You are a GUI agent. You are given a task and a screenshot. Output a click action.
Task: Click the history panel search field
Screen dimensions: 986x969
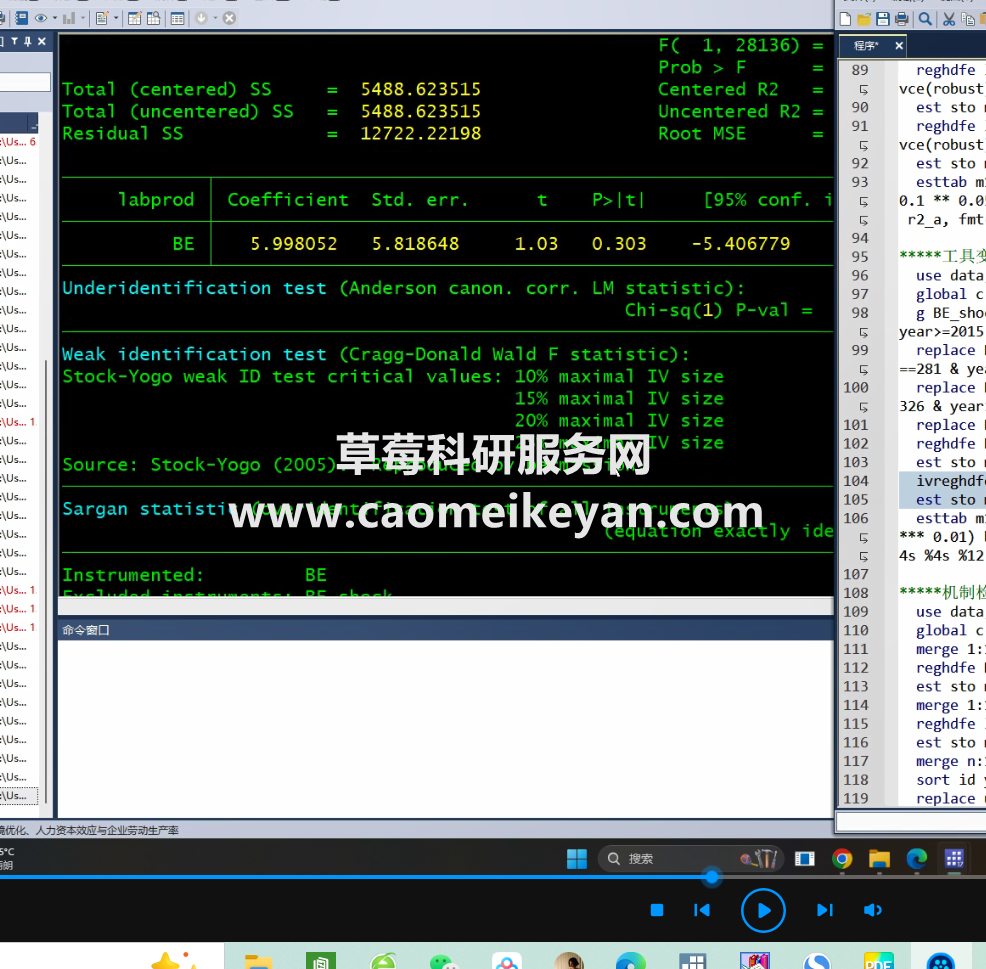25,82
